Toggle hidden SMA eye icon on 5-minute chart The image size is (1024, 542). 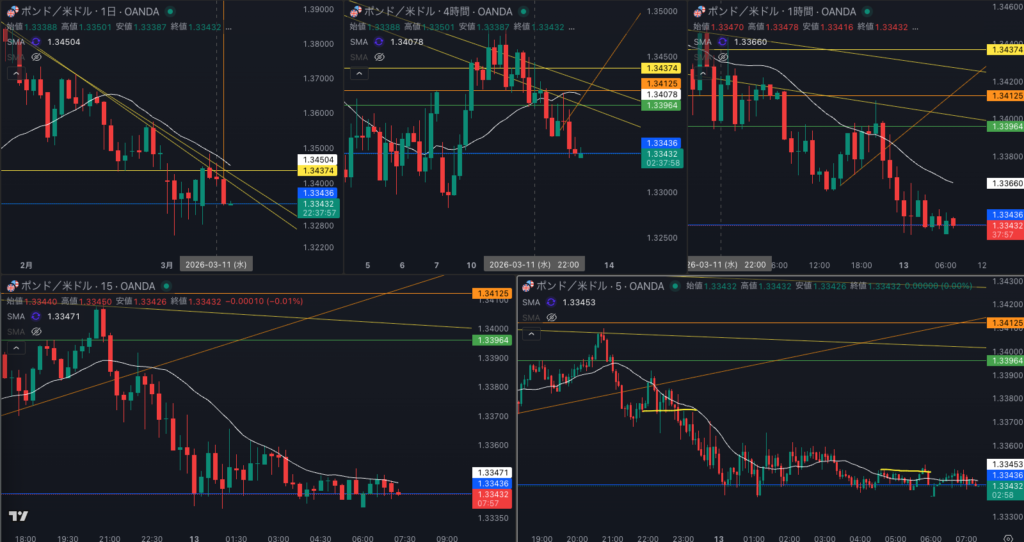pyautogui.click(x=552, y=317)
